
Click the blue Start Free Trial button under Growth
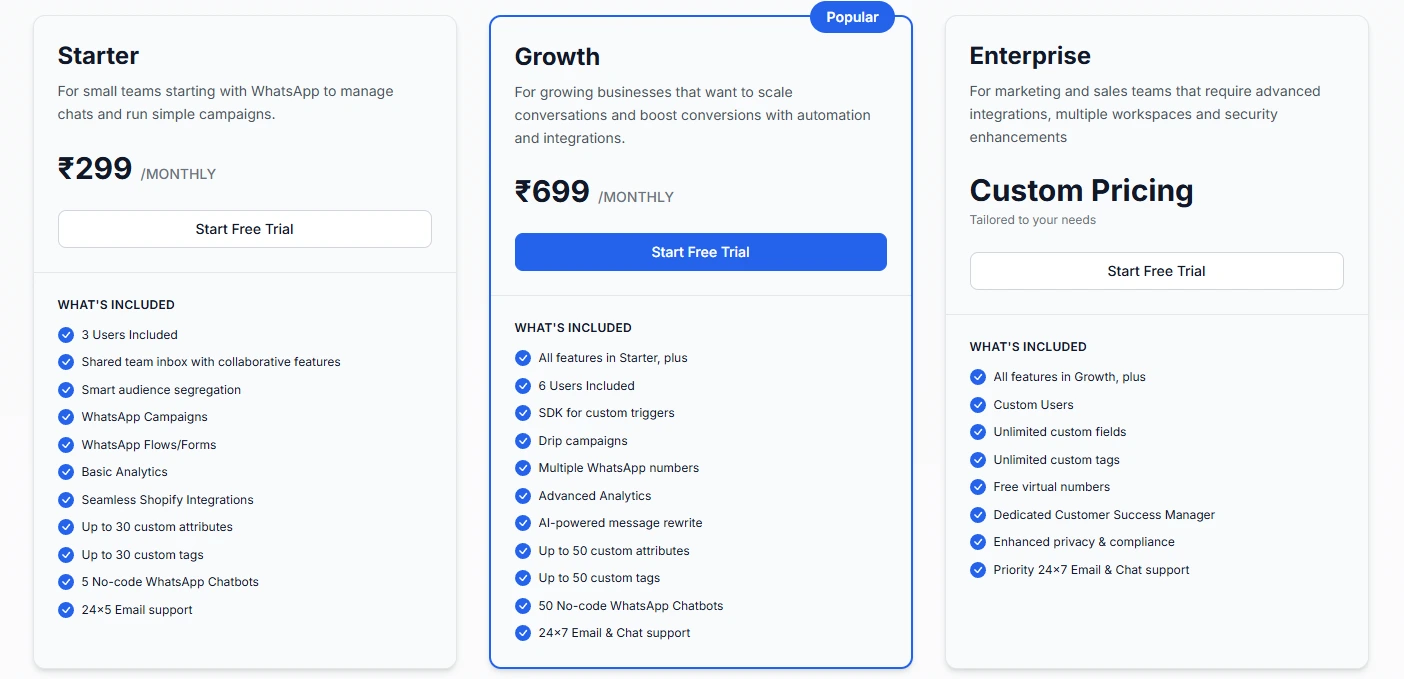click(700, 252)
